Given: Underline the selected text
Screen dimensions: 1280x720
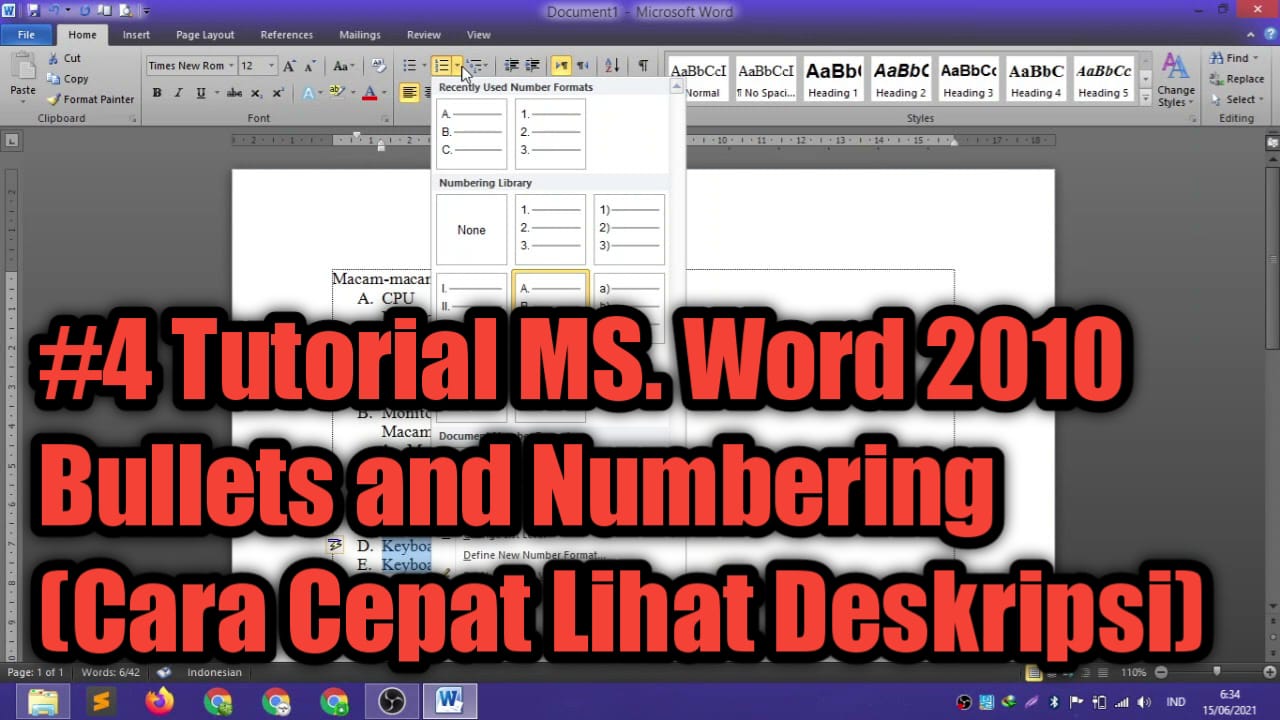Looking at the screenshot, I should (x=201, y=93).
